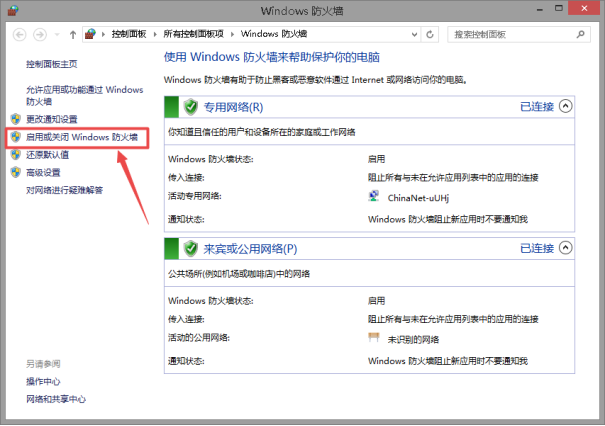This screenshot has width=605, height=426.
Task: Open 操作中心 link
Action: [x=43, y=382]
